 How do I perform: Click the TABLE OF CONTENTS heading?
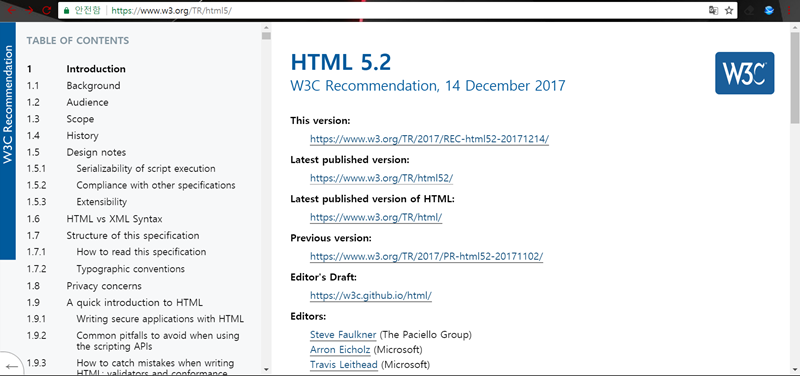(78, 41)
